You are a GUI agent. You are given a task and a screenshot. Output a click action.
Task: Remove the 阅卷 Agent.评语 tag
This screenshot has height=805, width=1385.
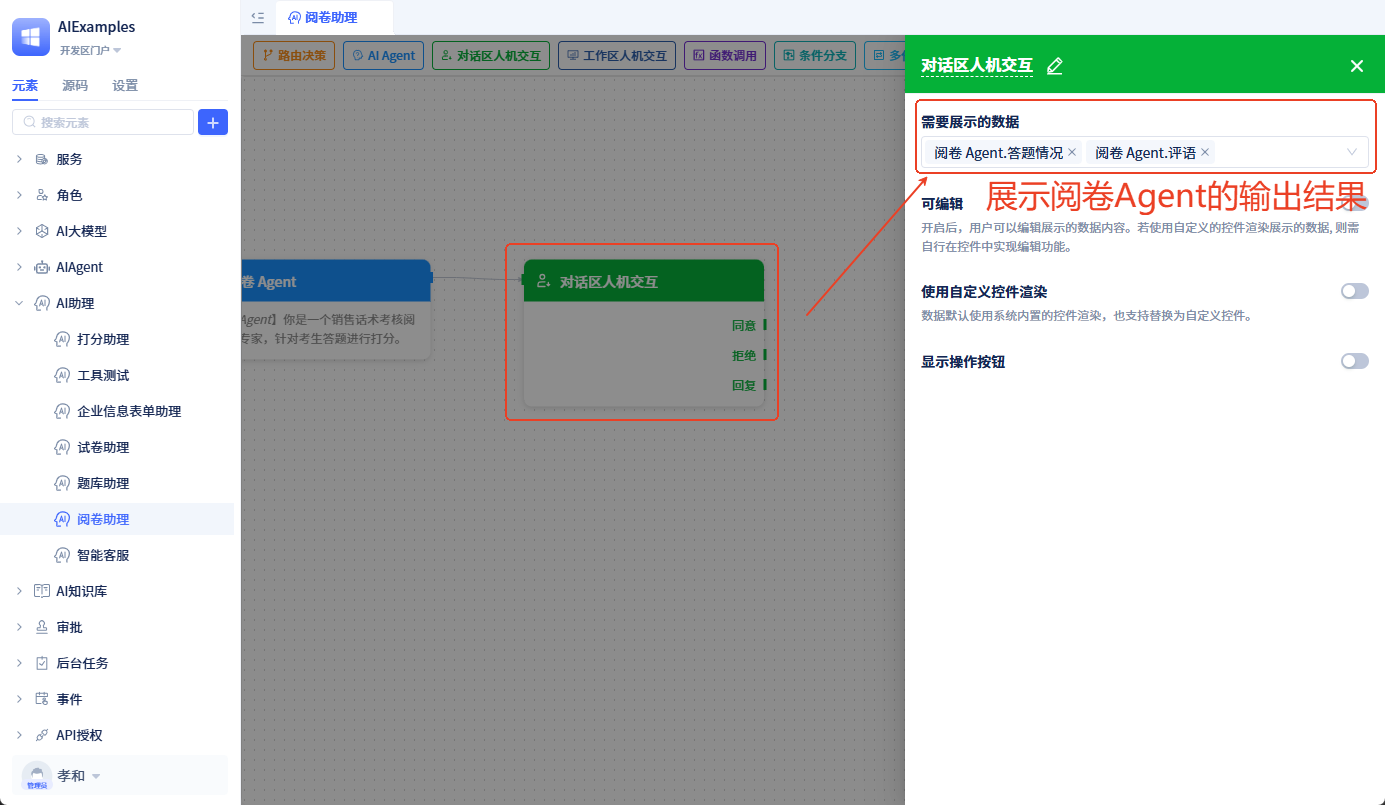tap(1205, 152)
